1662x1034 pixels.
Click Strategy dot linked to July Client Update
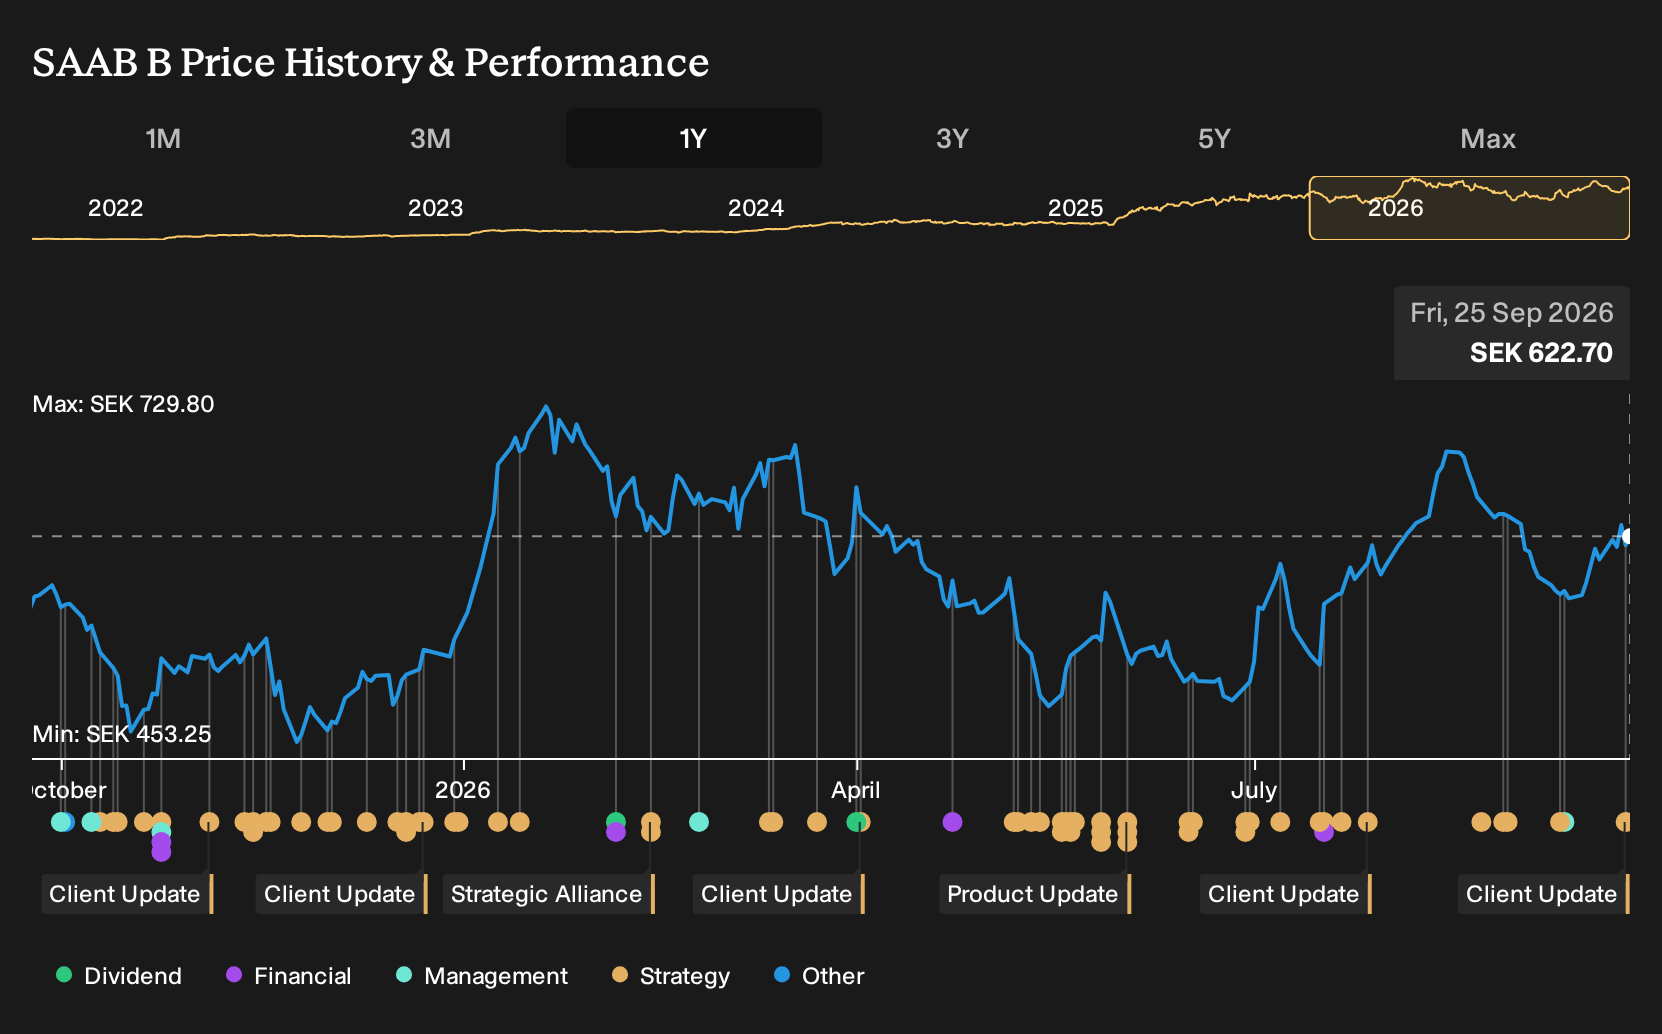[x=1368, y=822]
